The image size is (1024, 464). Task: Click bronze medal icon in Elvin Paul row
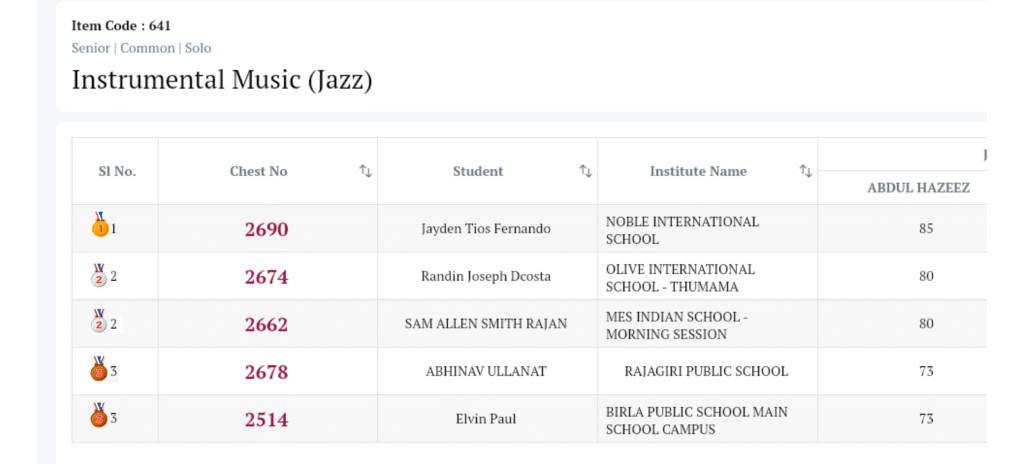[x=99, y=417]
